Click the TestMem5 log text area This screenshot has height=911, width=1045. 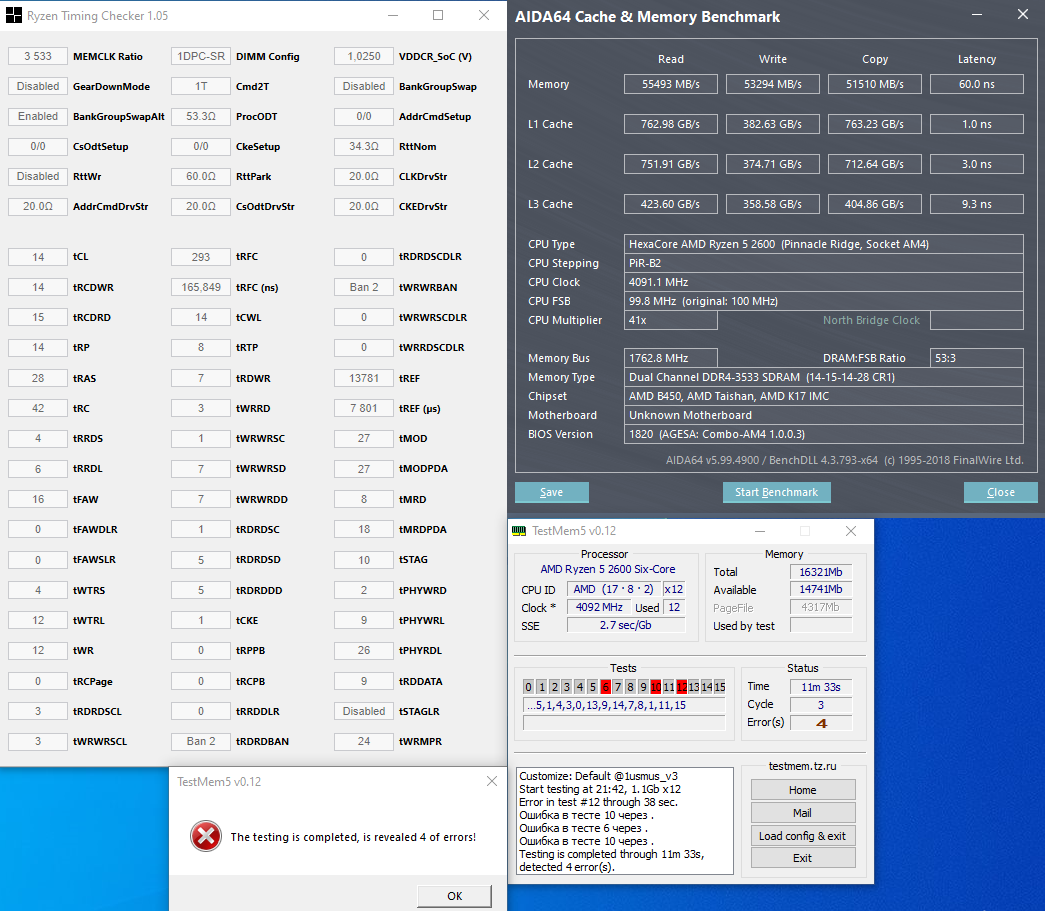[625, 821]
